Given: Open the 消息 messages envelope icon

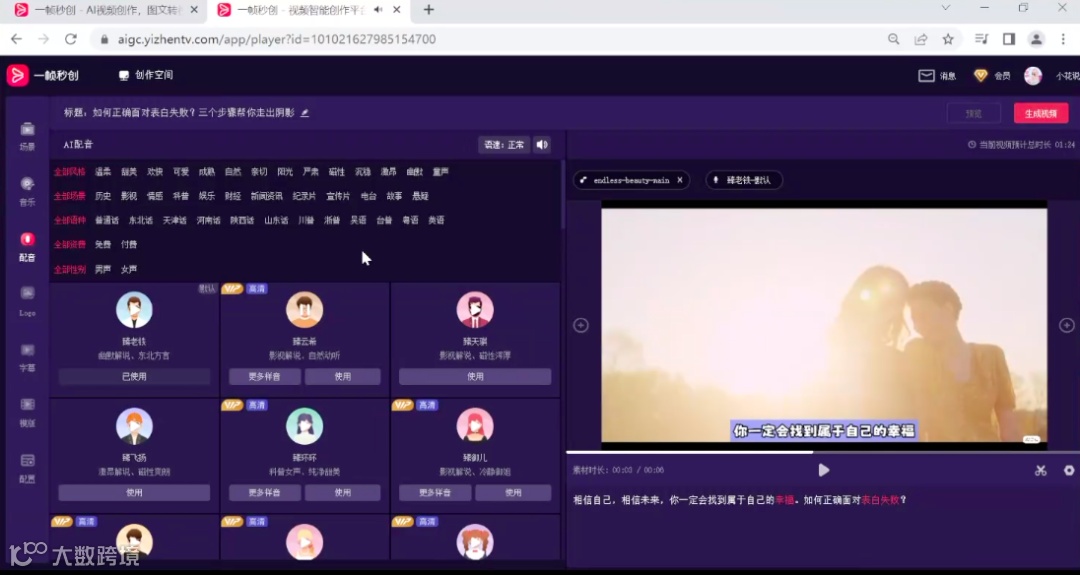Looking at the screenshot, I should click(x=926, y=76).
